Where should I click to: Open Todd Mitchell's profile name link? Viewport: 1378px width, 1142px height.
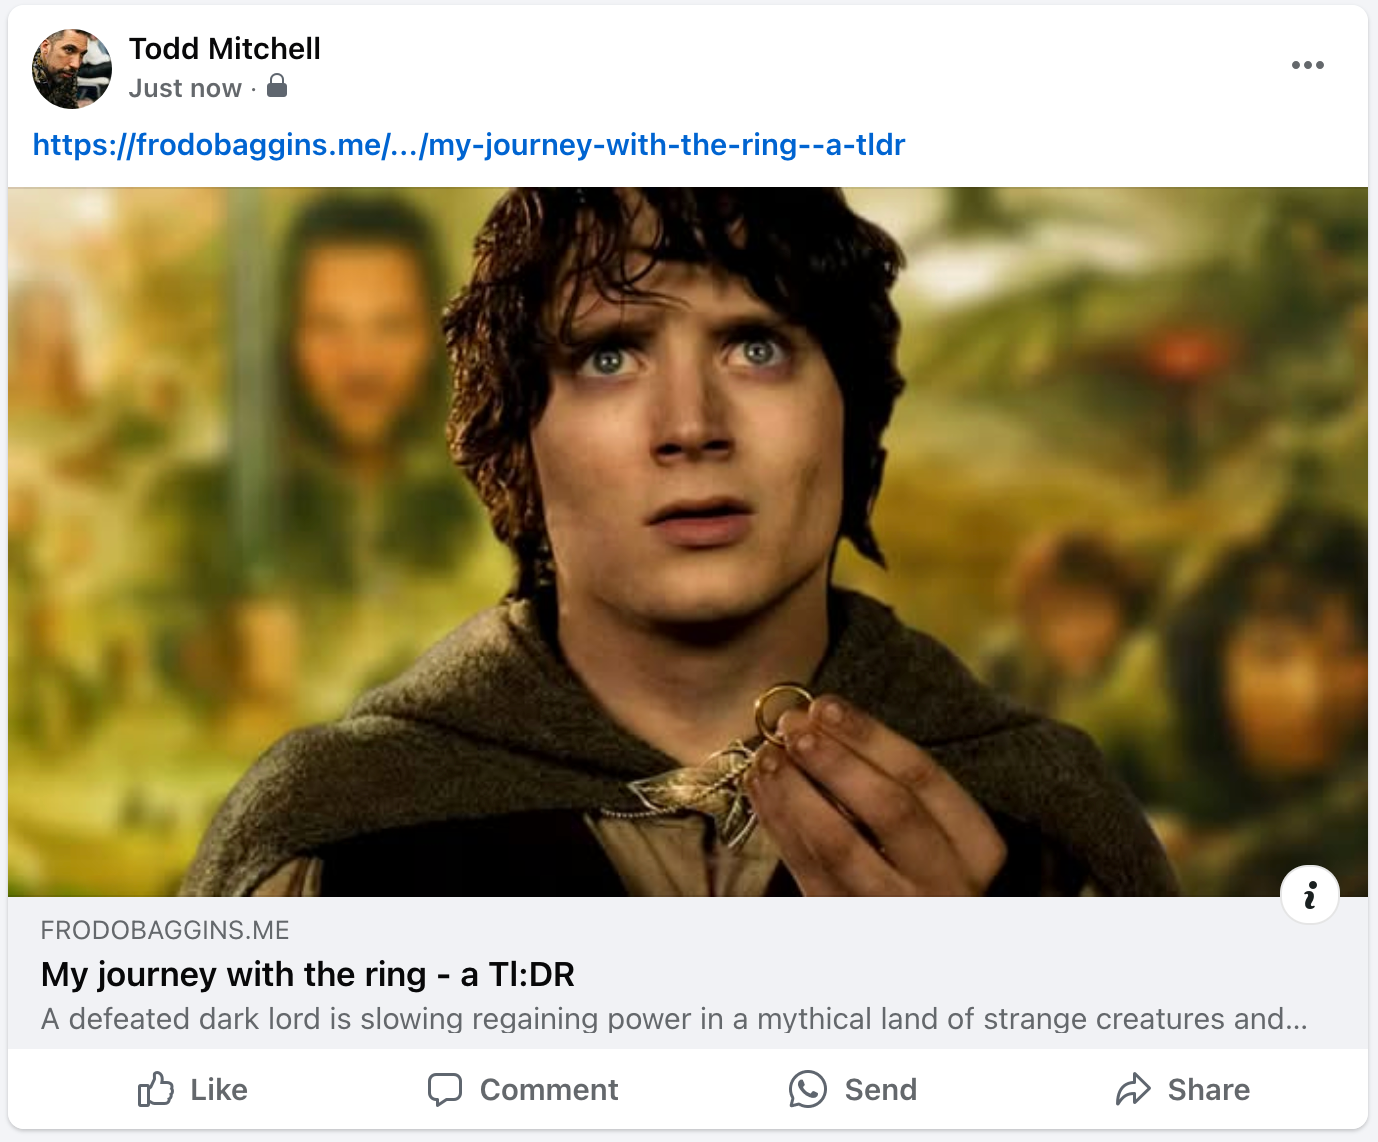[x=225, y=49]
